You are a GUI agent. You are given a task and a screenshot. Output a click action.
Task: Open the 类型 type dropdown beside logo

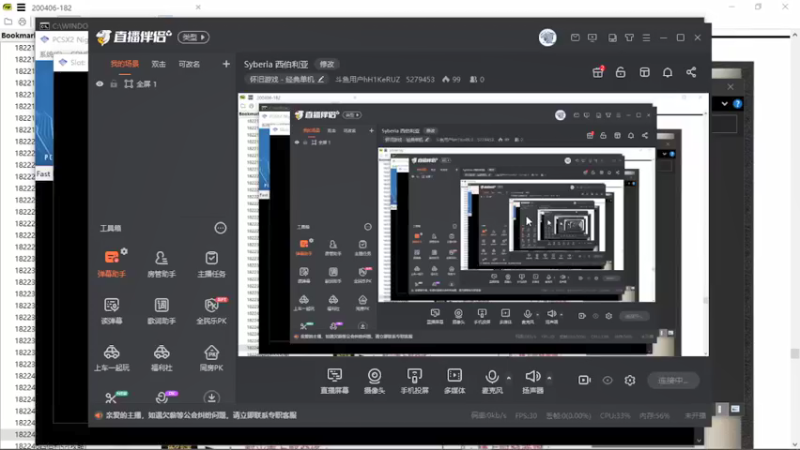193,37
